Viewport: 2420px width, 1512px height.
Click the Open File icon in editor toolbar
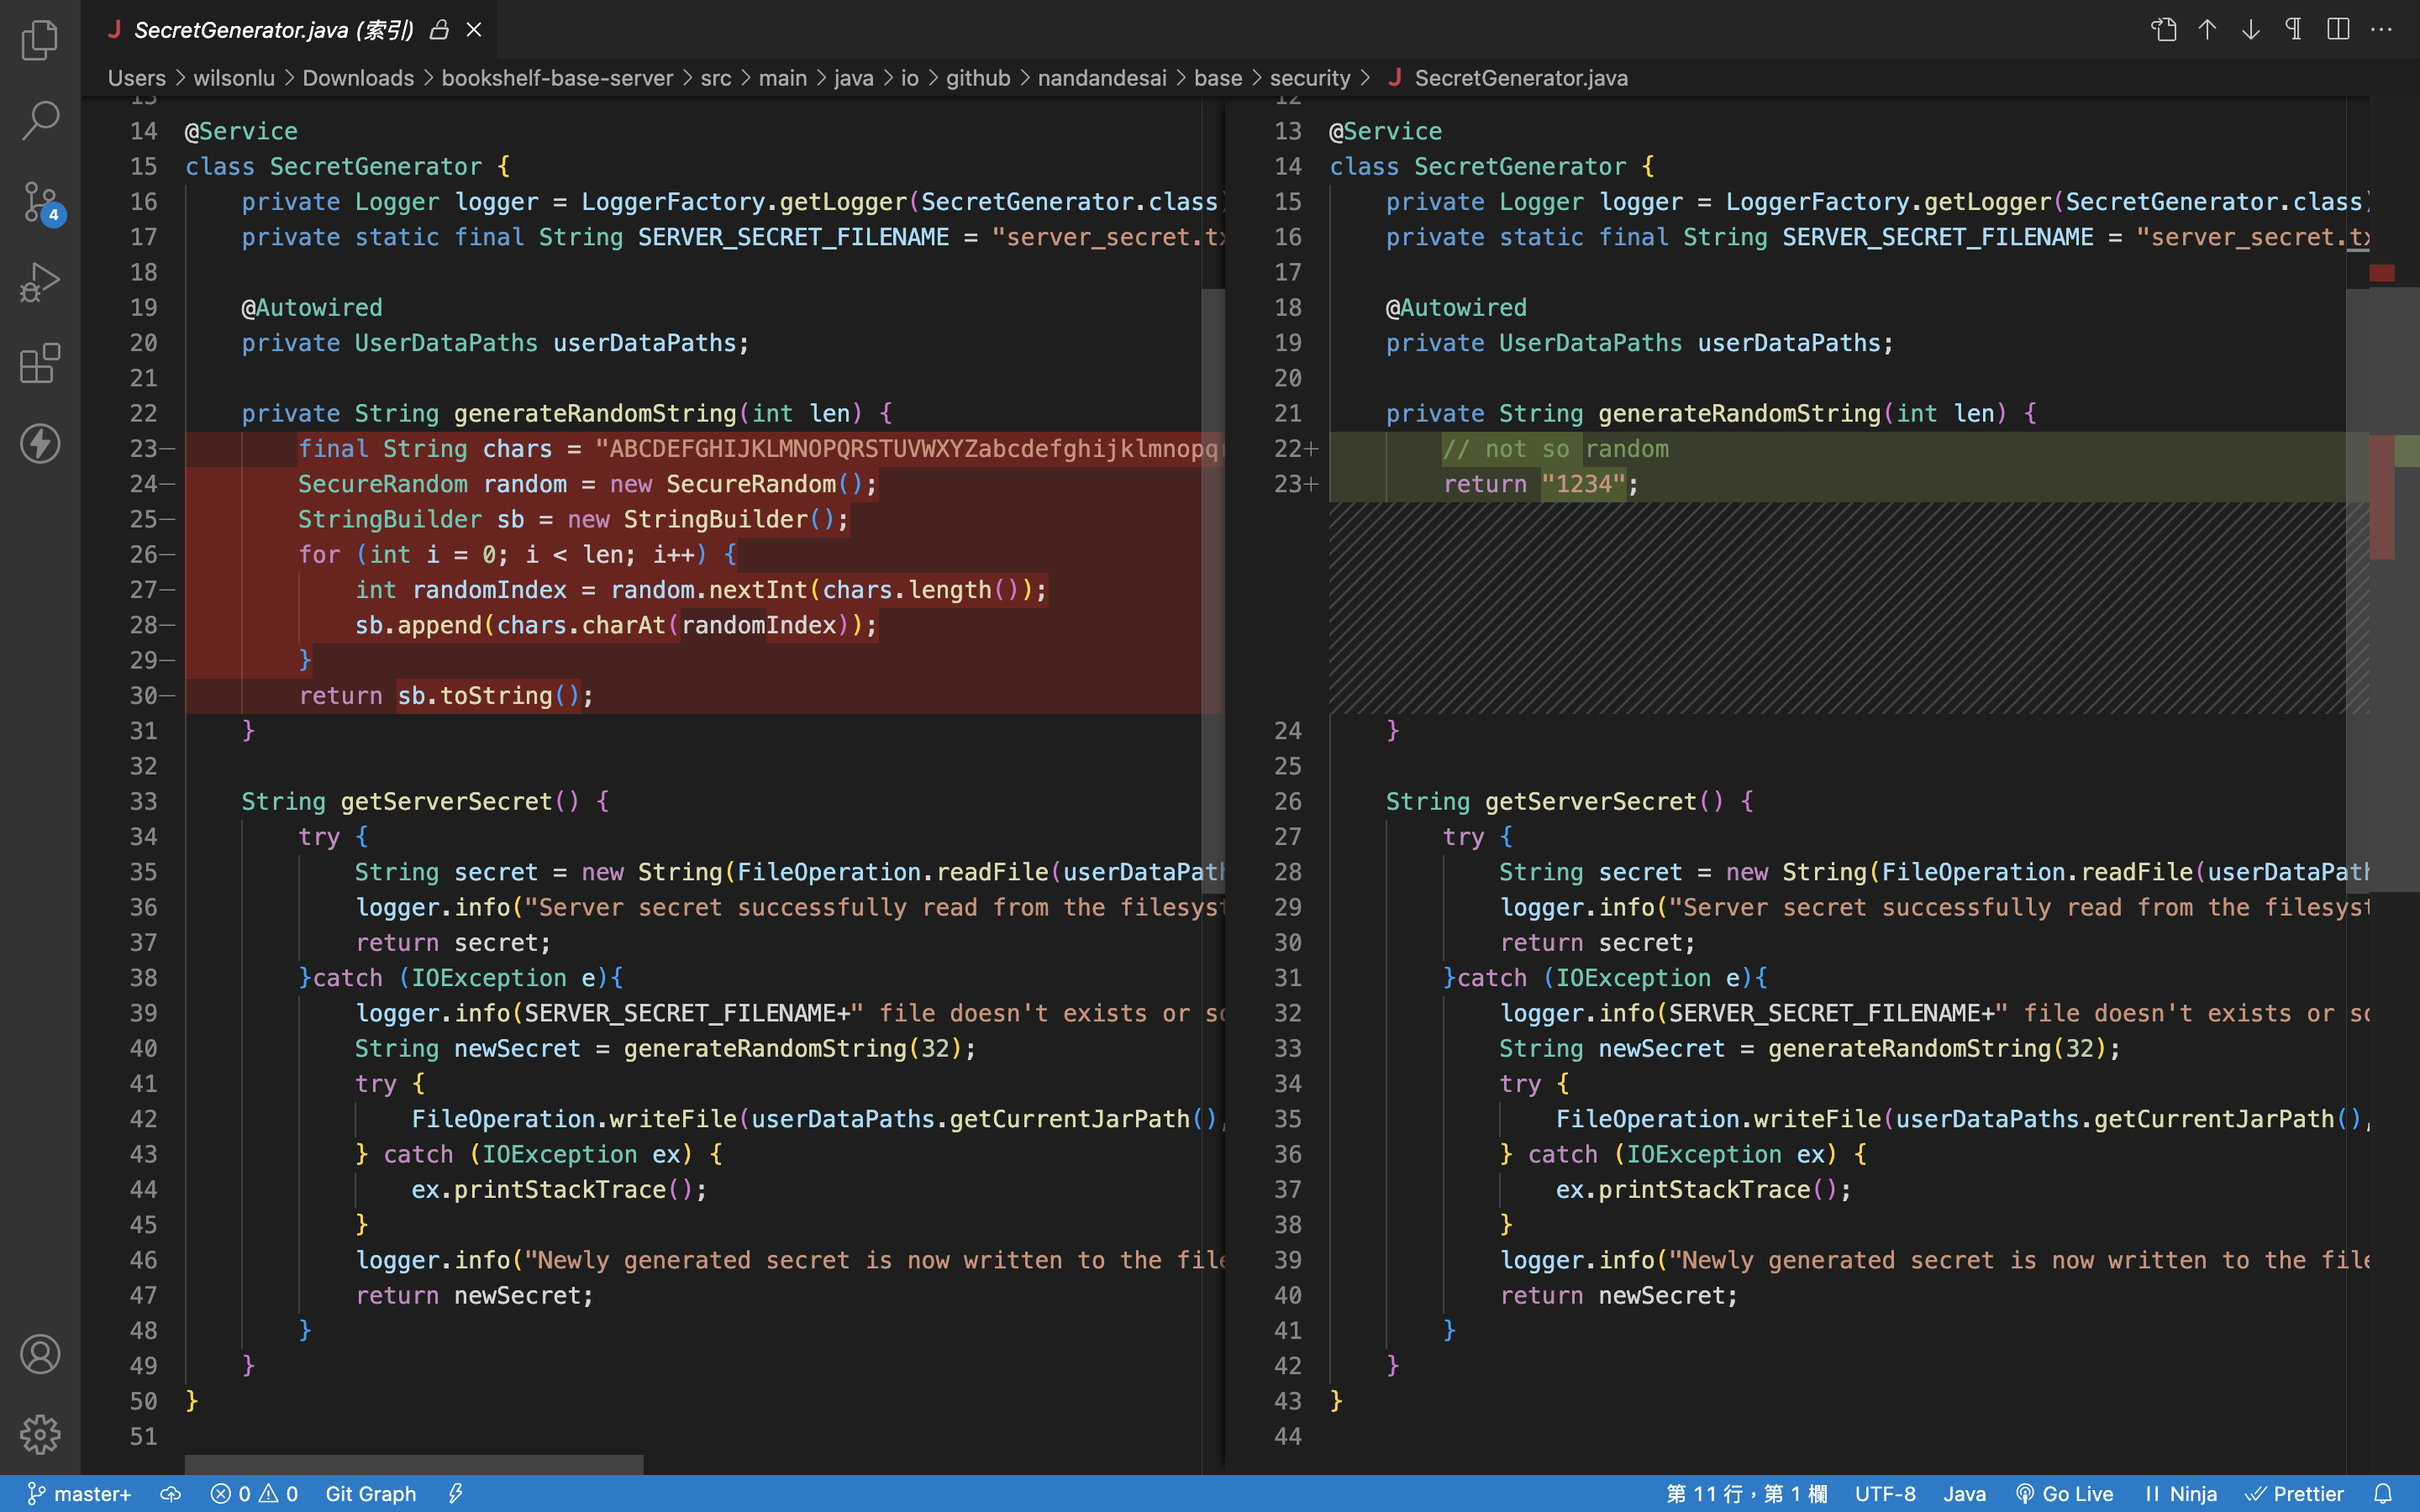2164,30
